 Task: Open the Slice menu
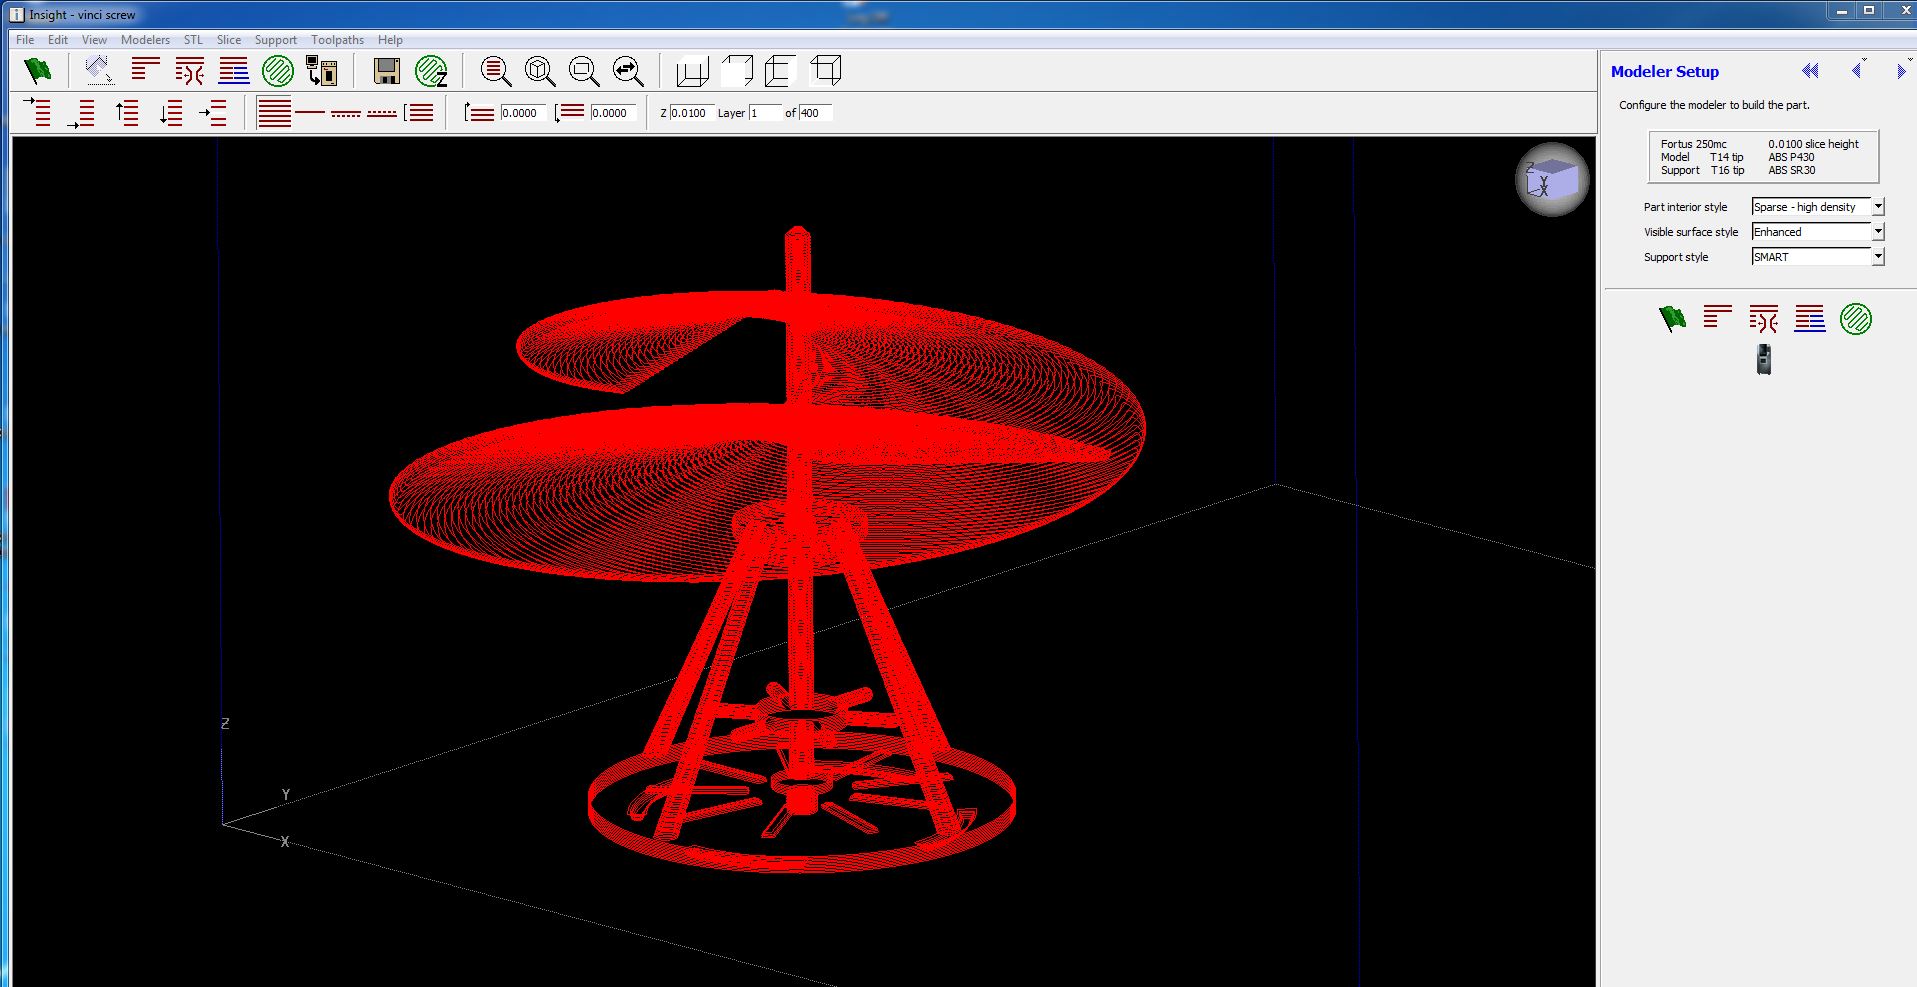[229, 40]
